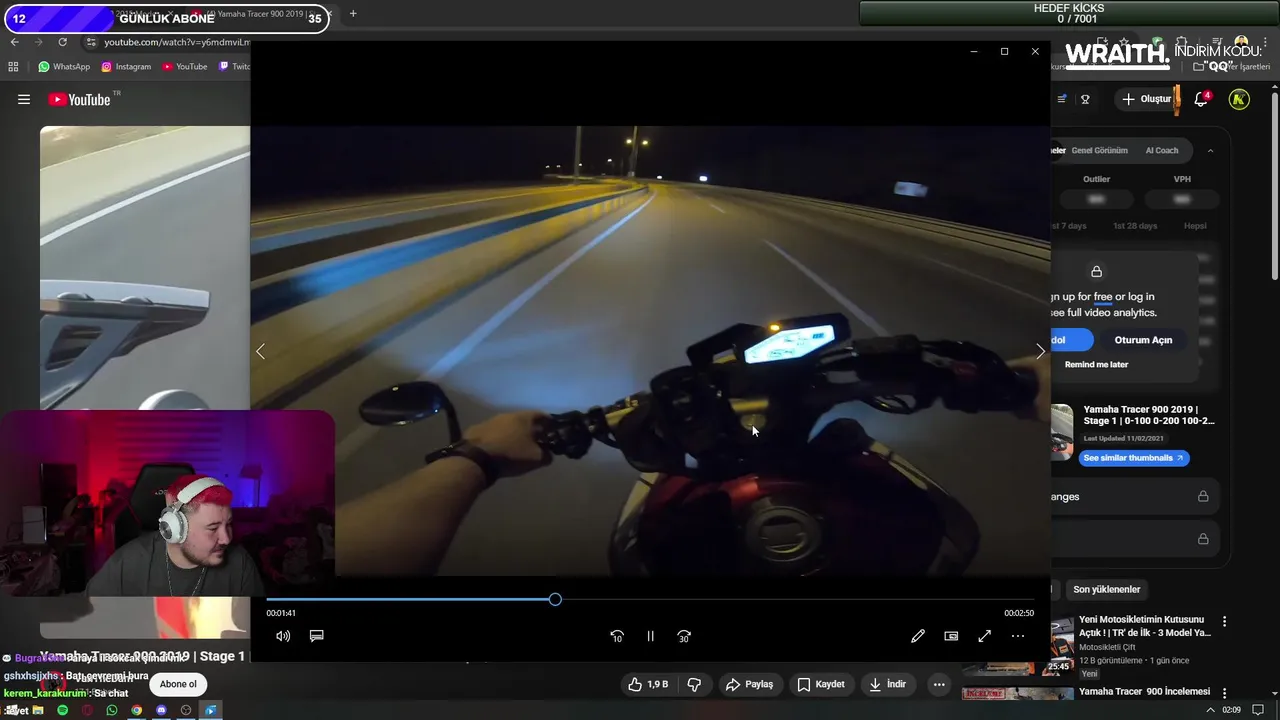1280x720 pixels.
Task: Click the Paylaş share button
Action: tap(750, 684)
